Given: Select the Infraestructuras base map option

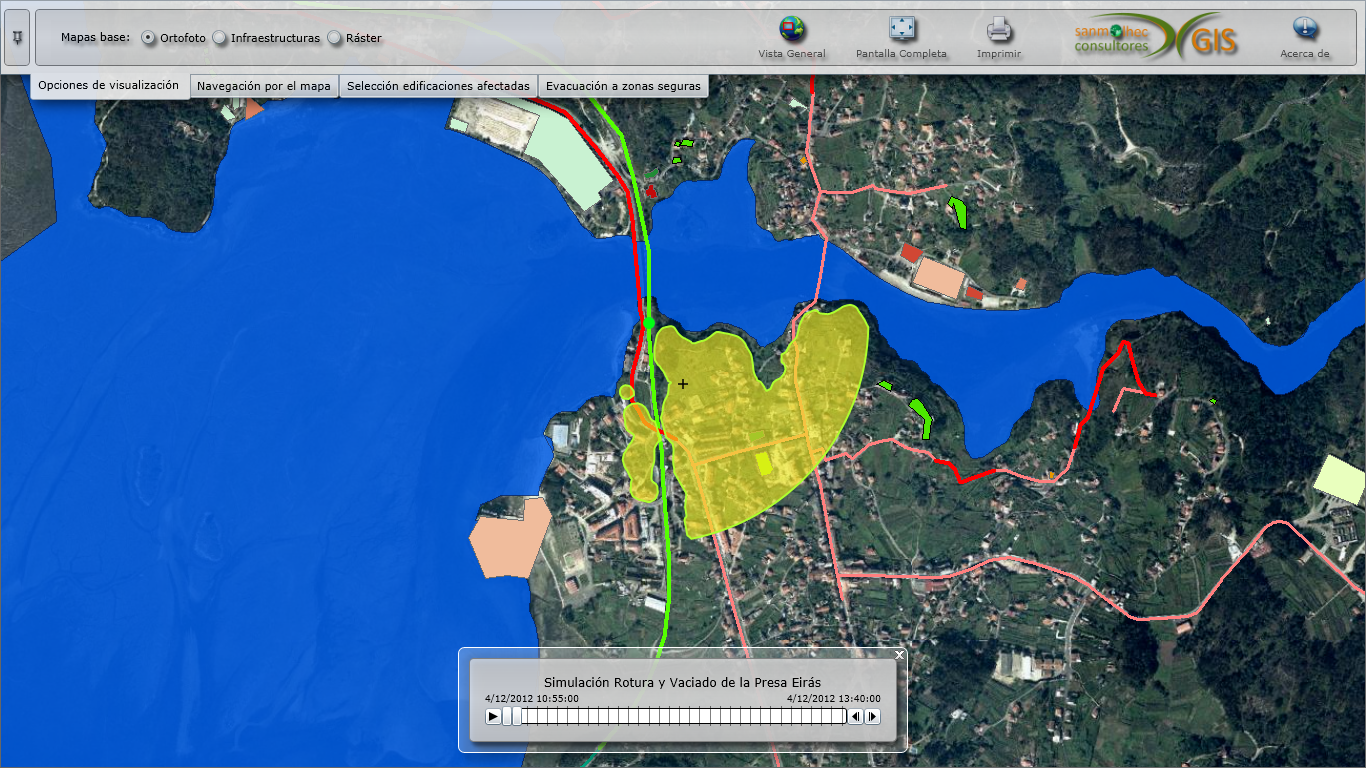Looking at the screenshot, I should (220, 38).
